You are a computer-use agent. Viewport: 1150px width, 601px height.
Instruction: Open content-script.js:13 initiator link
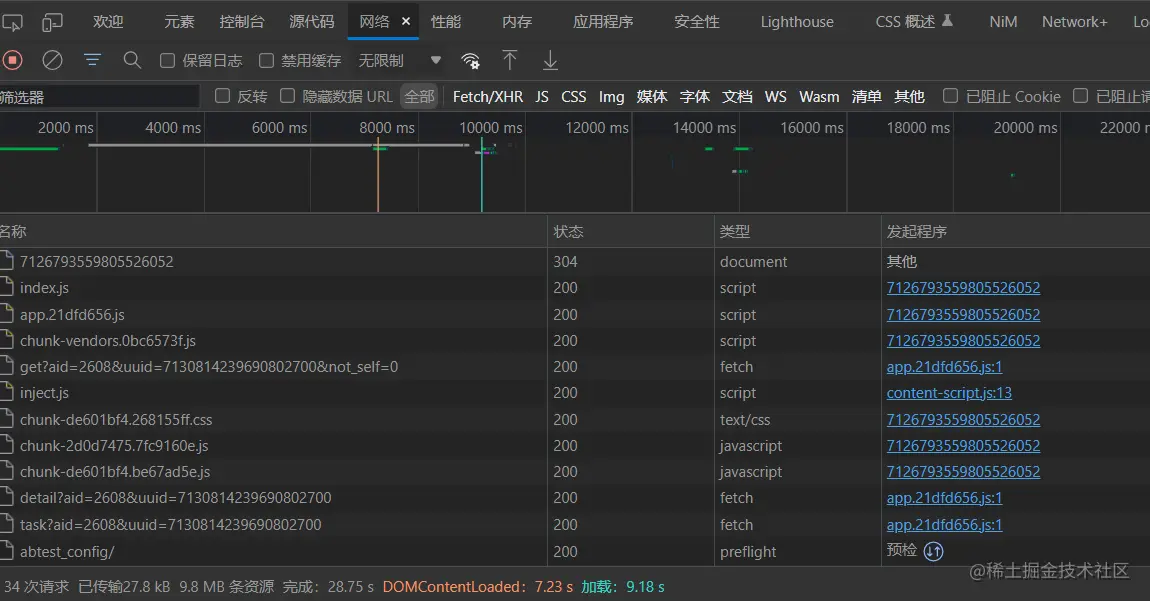(x=949, y=393)
